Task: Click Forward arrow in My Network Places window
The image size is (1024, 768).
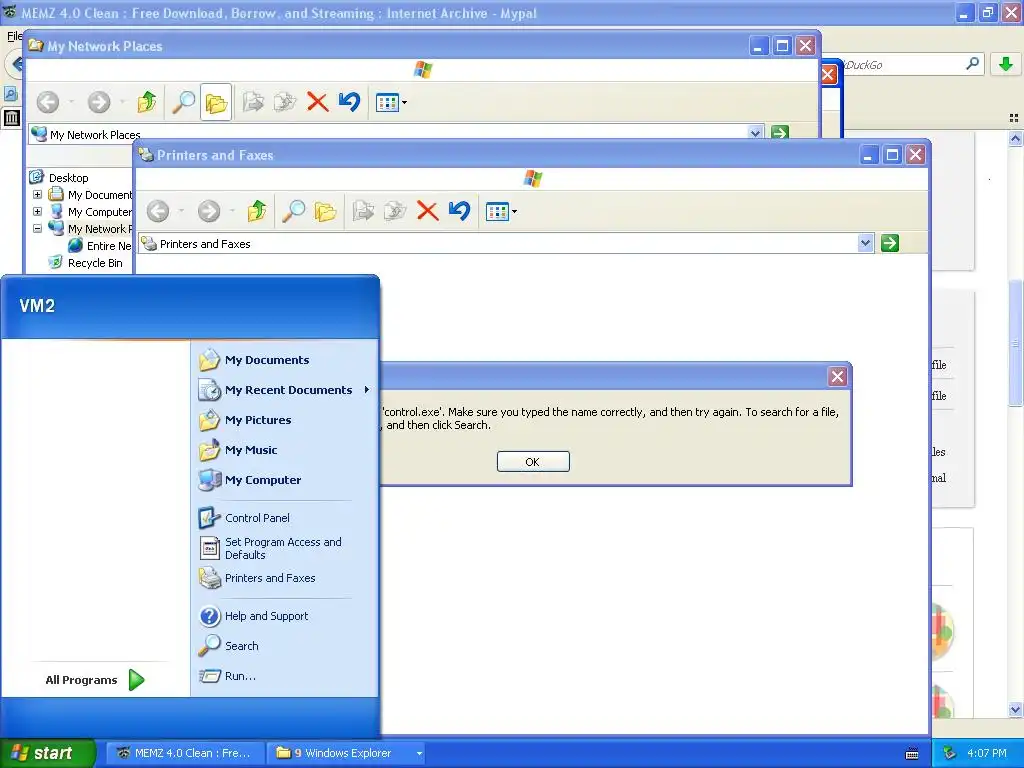Action: [99, 102]
